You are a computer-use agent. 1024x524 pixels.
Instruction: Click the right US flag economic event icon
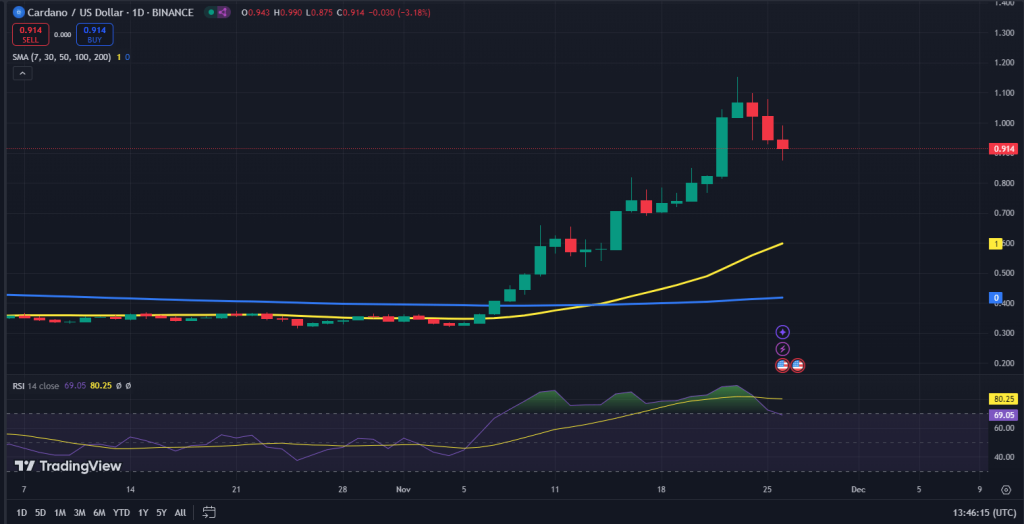pyautogui.click(x=797, y=365)
